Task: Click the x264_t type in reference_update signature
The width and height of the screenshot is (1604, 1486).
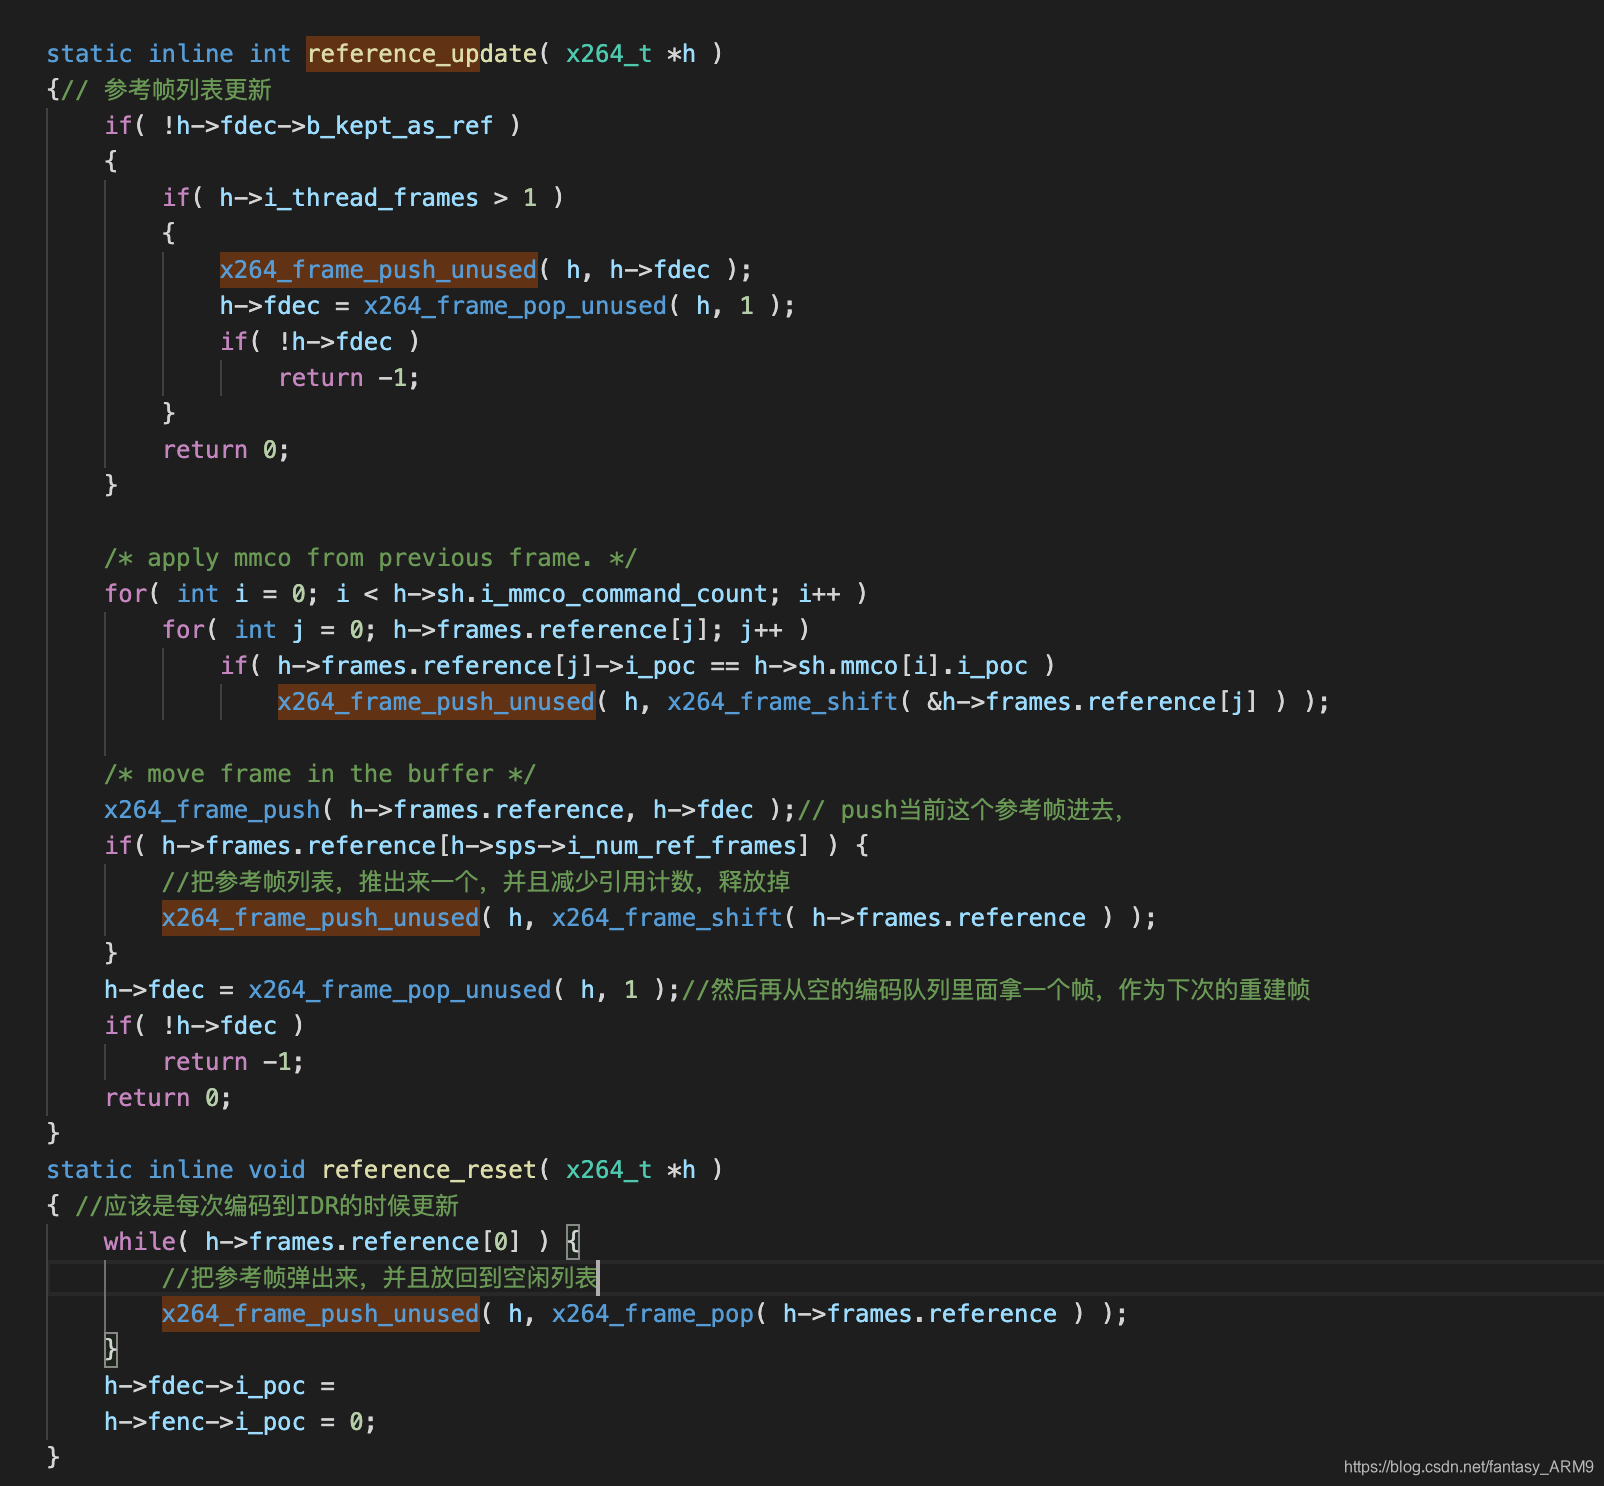Action: [609, 54]
